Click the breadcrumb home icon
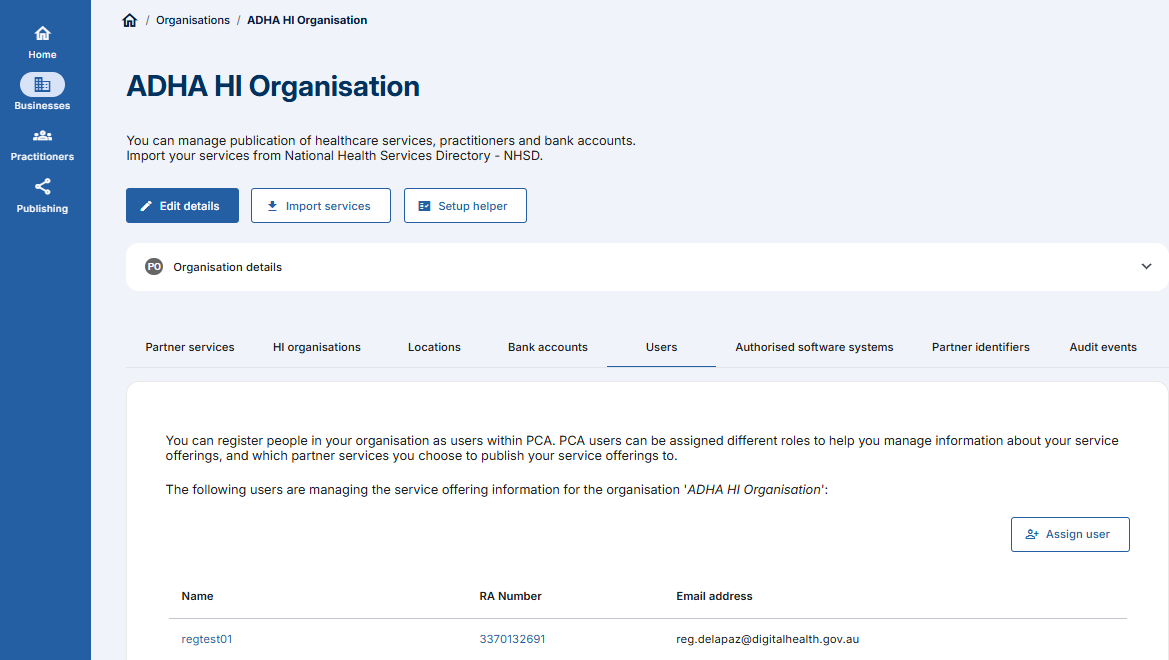Screen dimensions: 1169x660 (x=130, y=20)
